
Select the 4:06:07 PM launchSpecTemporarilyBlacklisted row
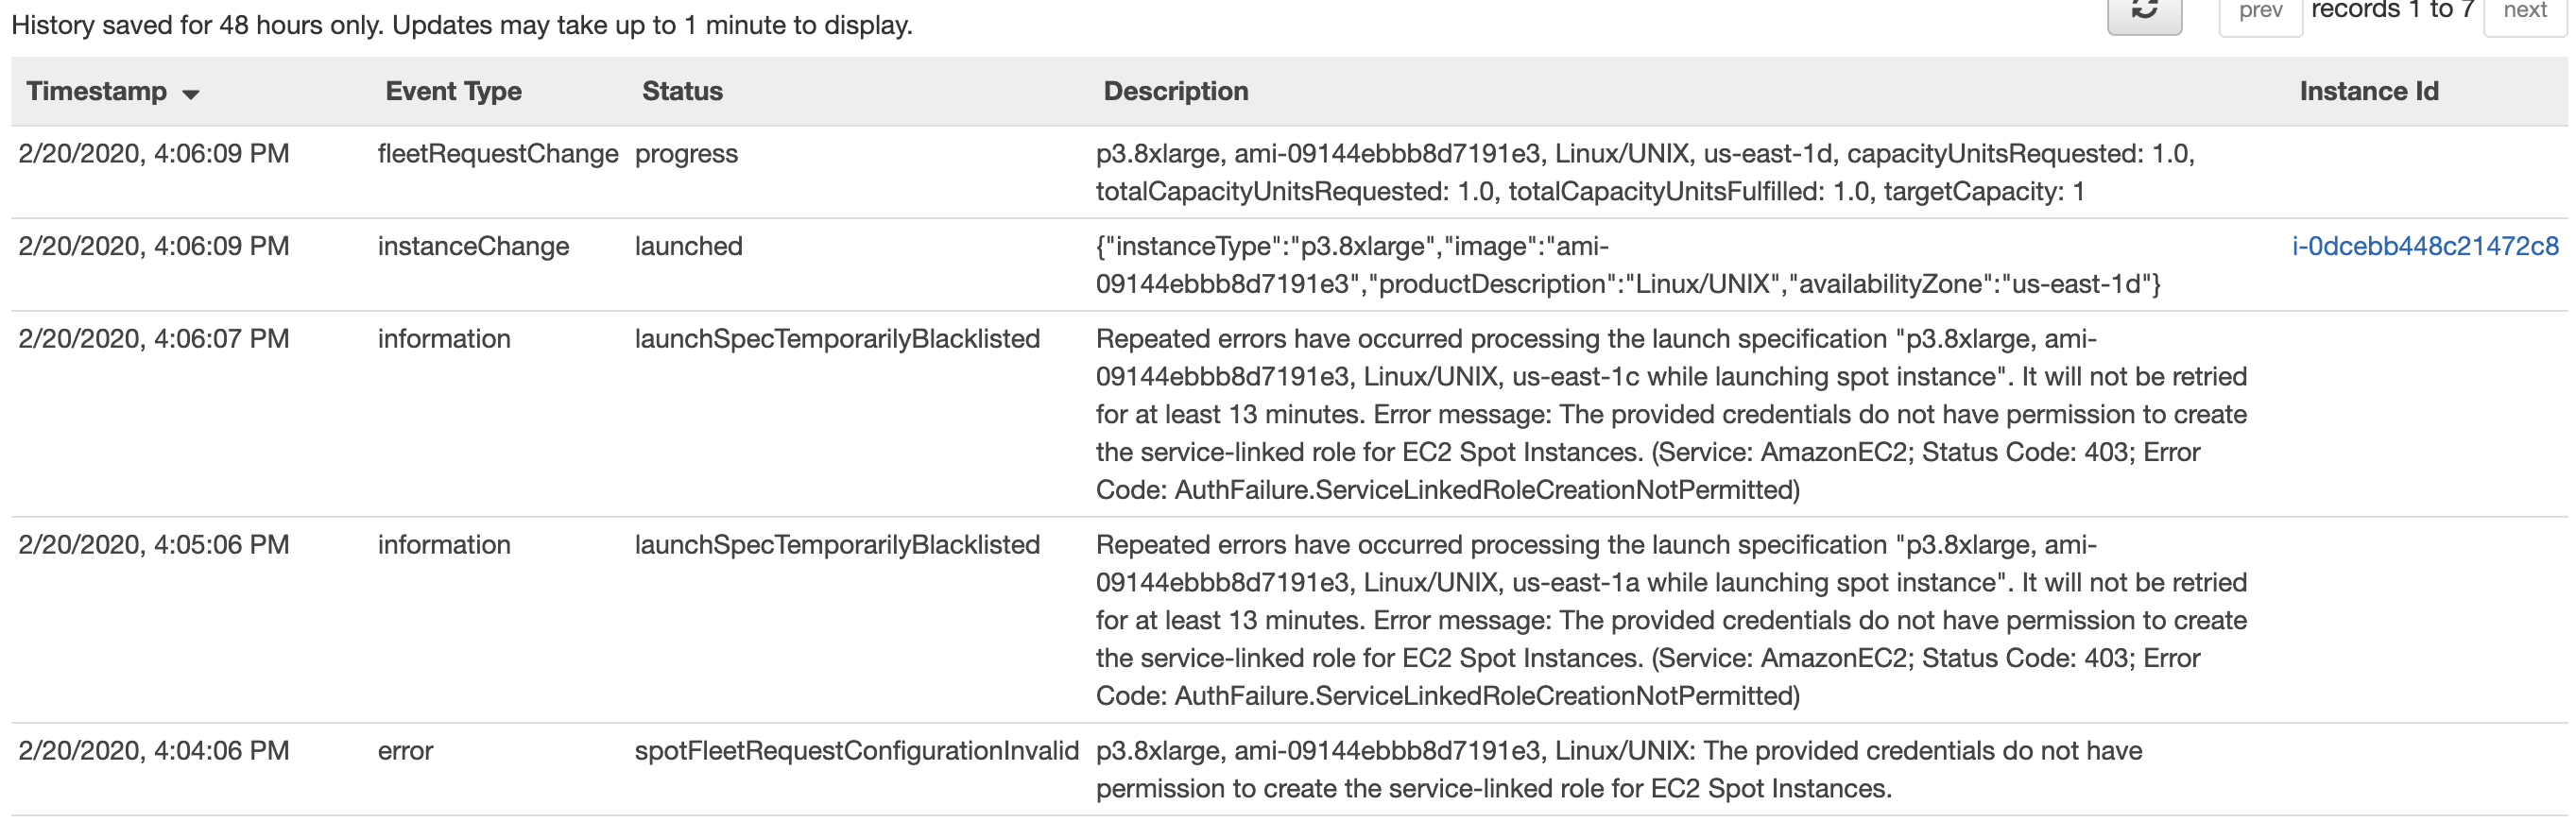pyautogui.click(x=1288, y=414)
